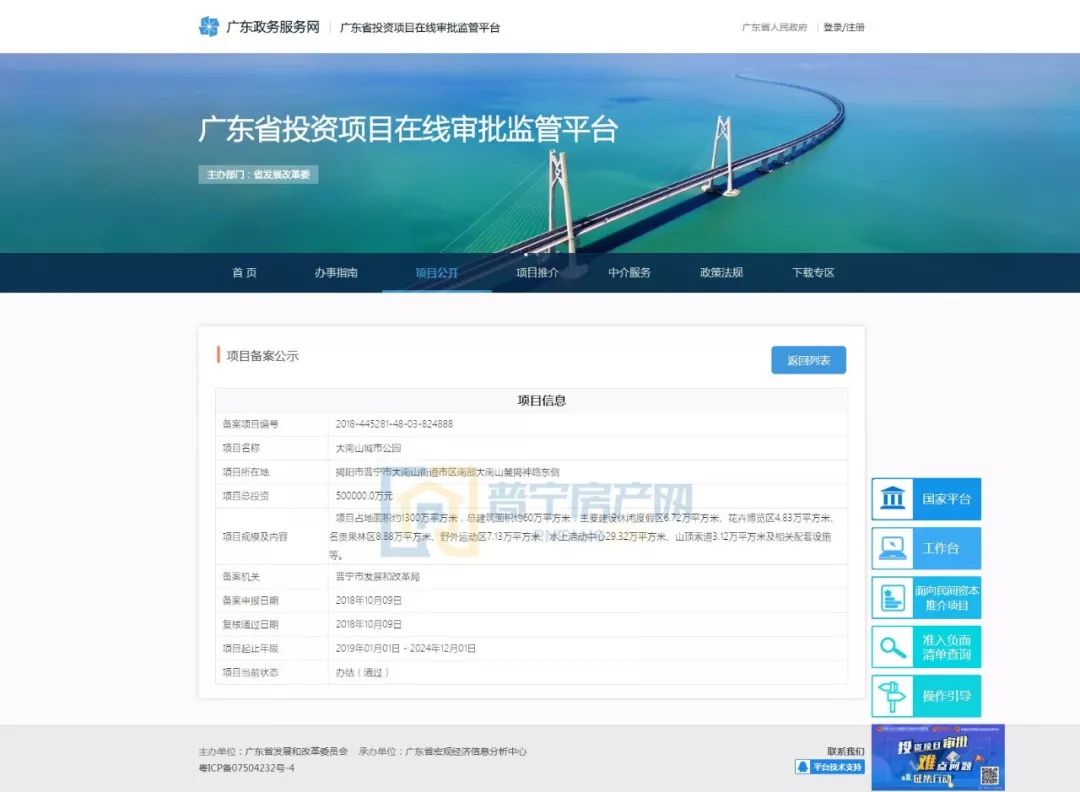The width and height of the screenshot is (1080, 792).
Task: Open the 办事指南 menu item
Action: coord(336,273)
